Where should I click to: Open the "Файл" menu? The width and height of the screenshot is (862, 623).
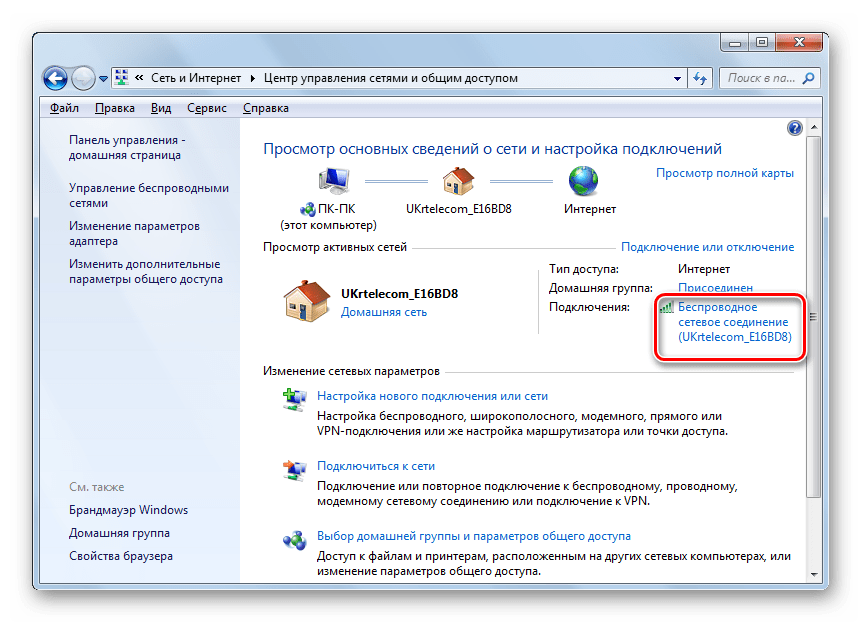coord(64,108)
